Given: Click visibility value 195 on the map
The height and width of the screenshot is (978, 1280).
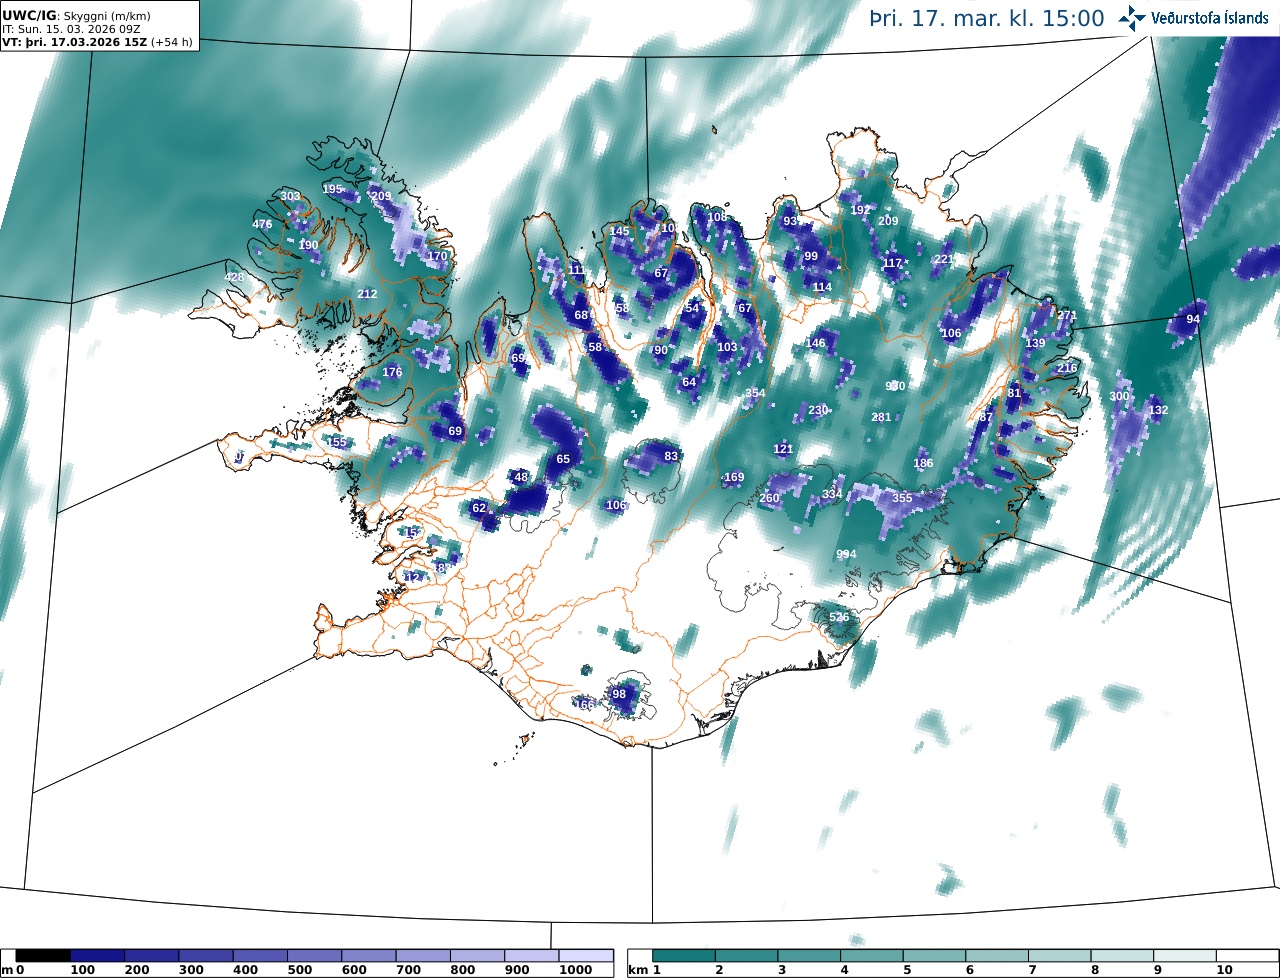Looking at the screenshot, I should 332,189.
